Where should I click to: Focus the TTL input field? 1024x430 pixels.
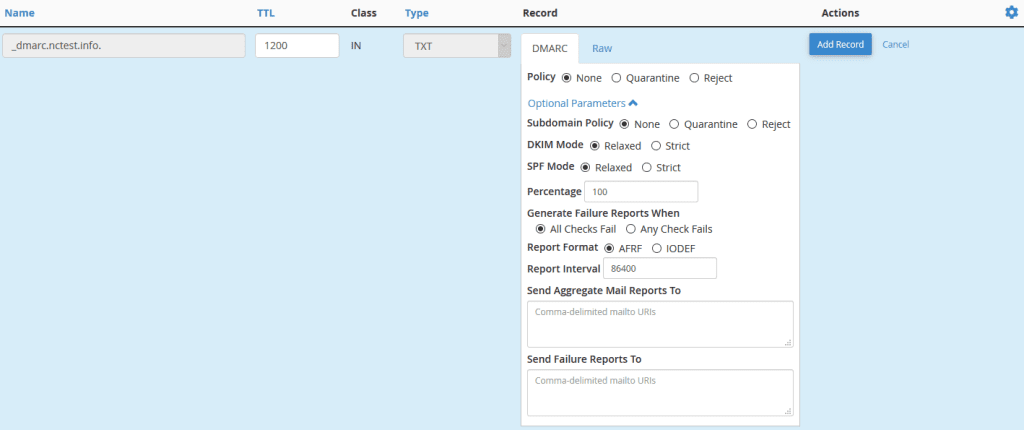pos(297,46)
